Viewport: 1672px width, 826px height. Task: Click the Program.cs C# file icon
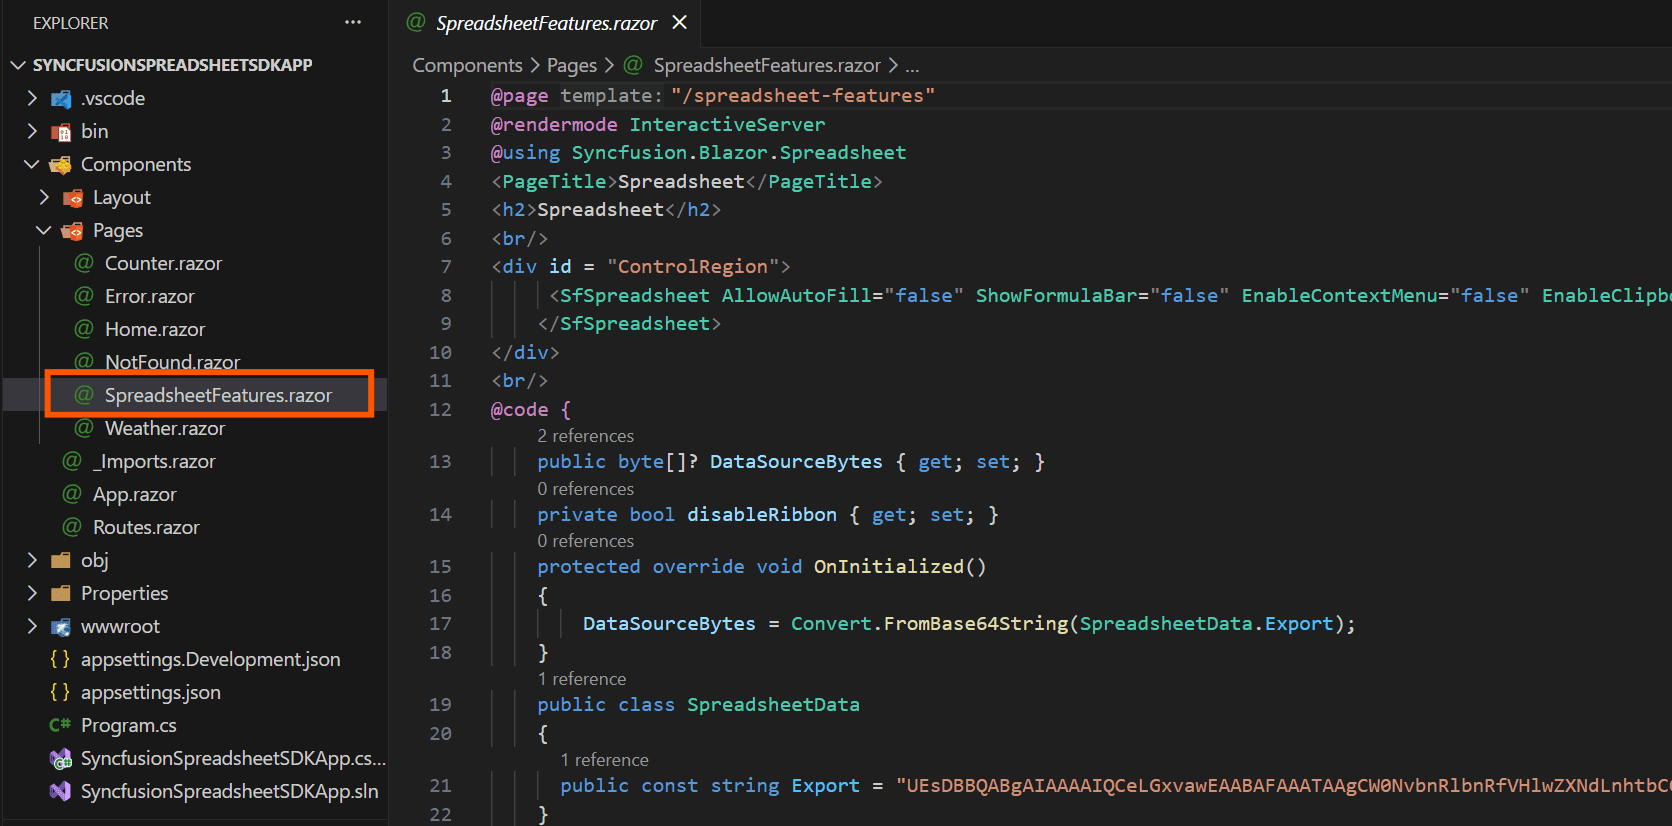tap(60, 725)
